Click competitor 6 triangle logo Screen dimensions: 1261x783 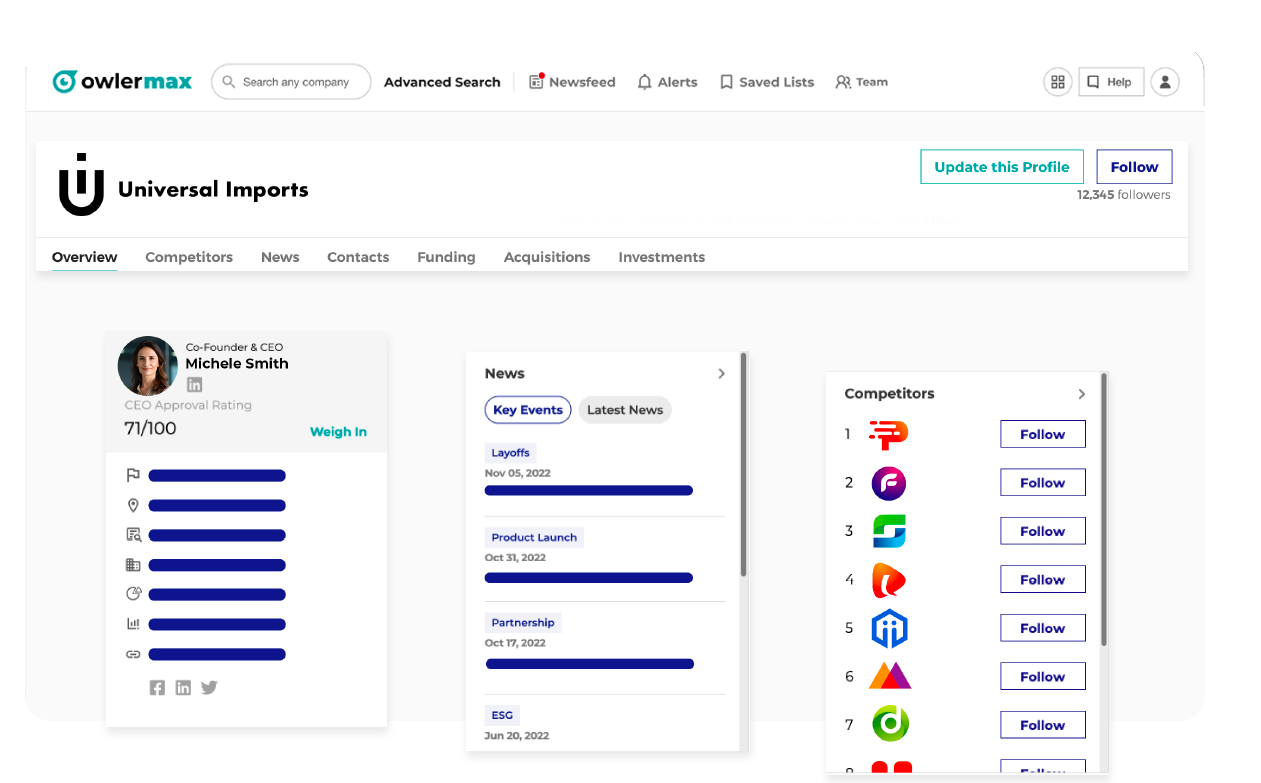coord(890,676)
